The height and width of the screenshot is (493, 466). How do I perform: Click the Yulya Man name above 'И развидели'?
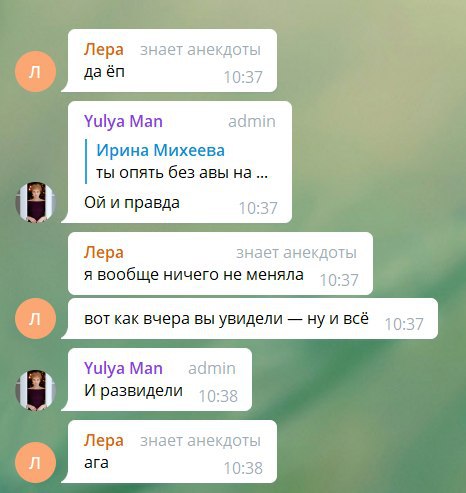coord(123,368)
